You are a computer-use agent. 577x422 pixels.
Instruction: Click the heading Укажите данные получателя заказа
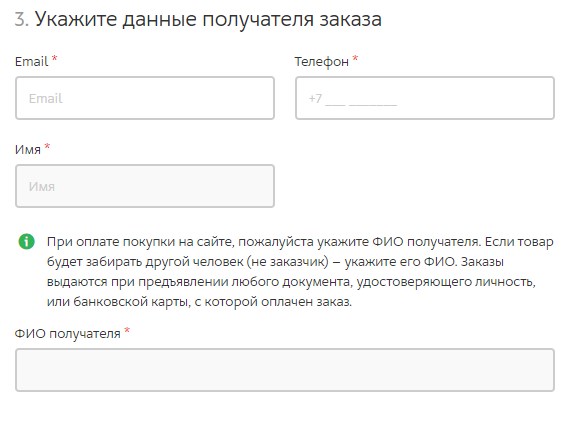(x=208, y=19)
